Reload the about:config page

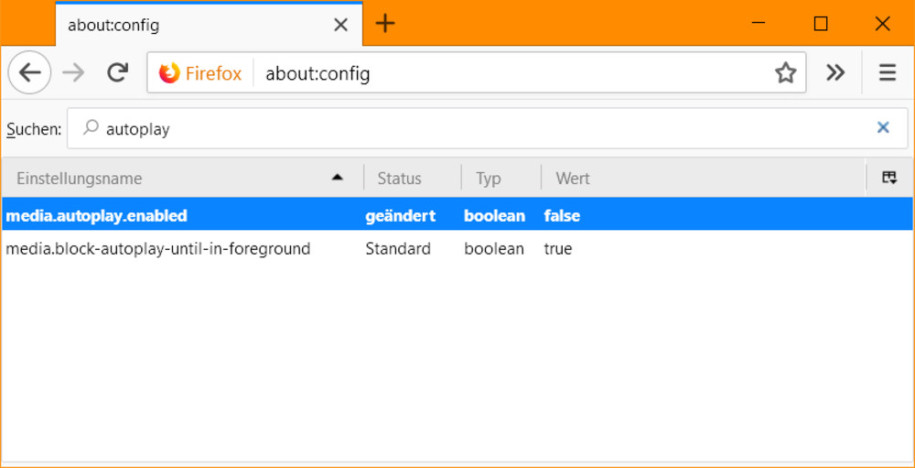[117, 73]
